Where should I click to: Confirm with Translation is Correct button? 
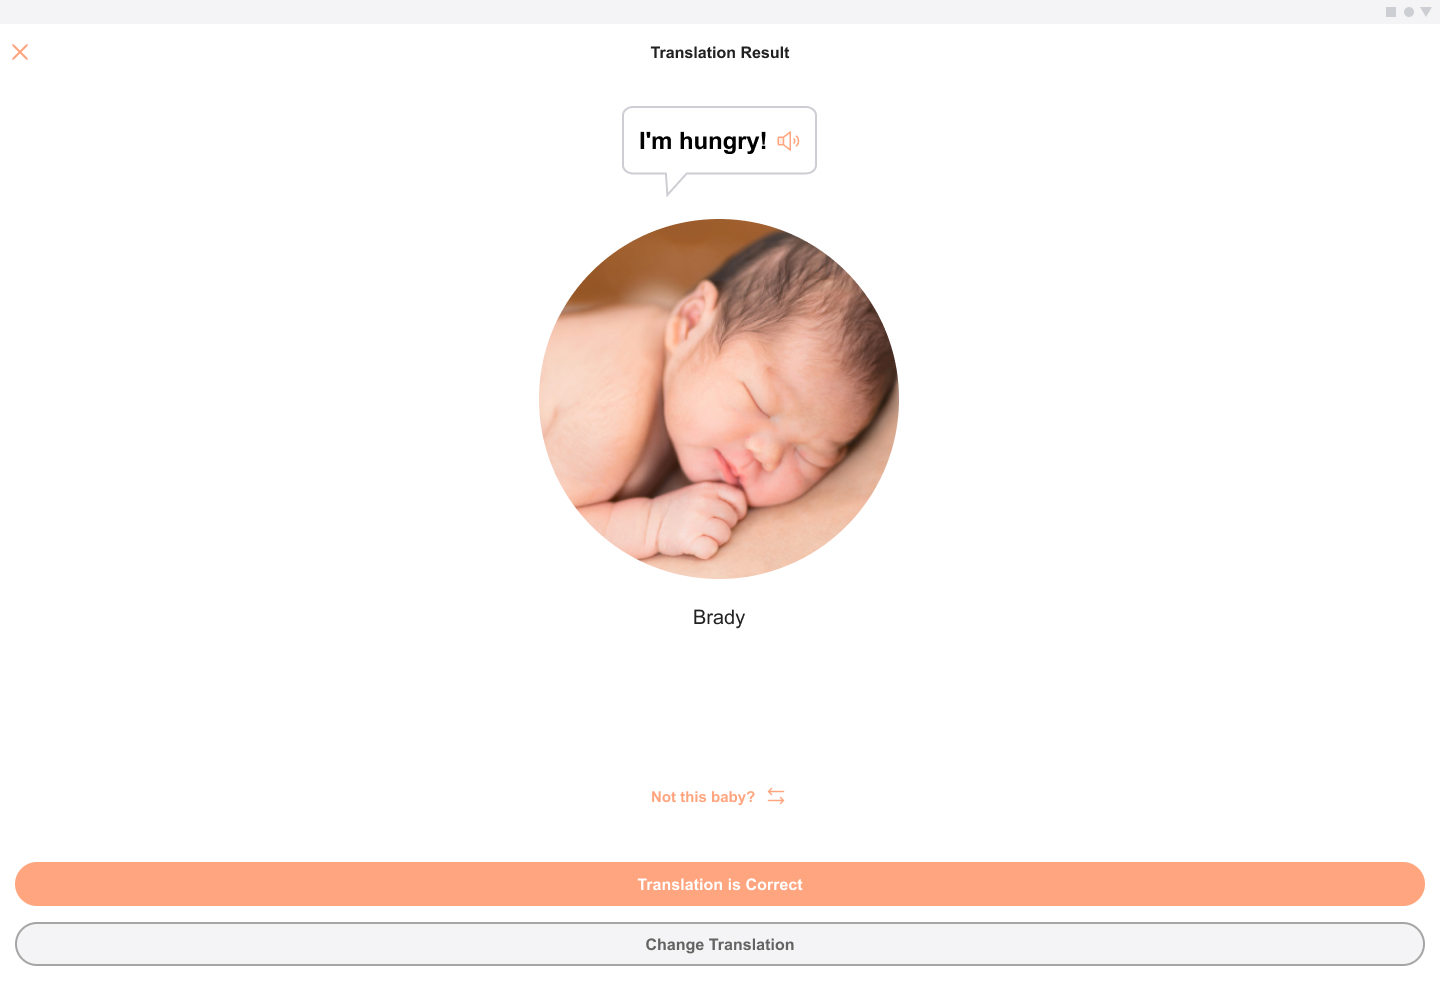[720, 884]
